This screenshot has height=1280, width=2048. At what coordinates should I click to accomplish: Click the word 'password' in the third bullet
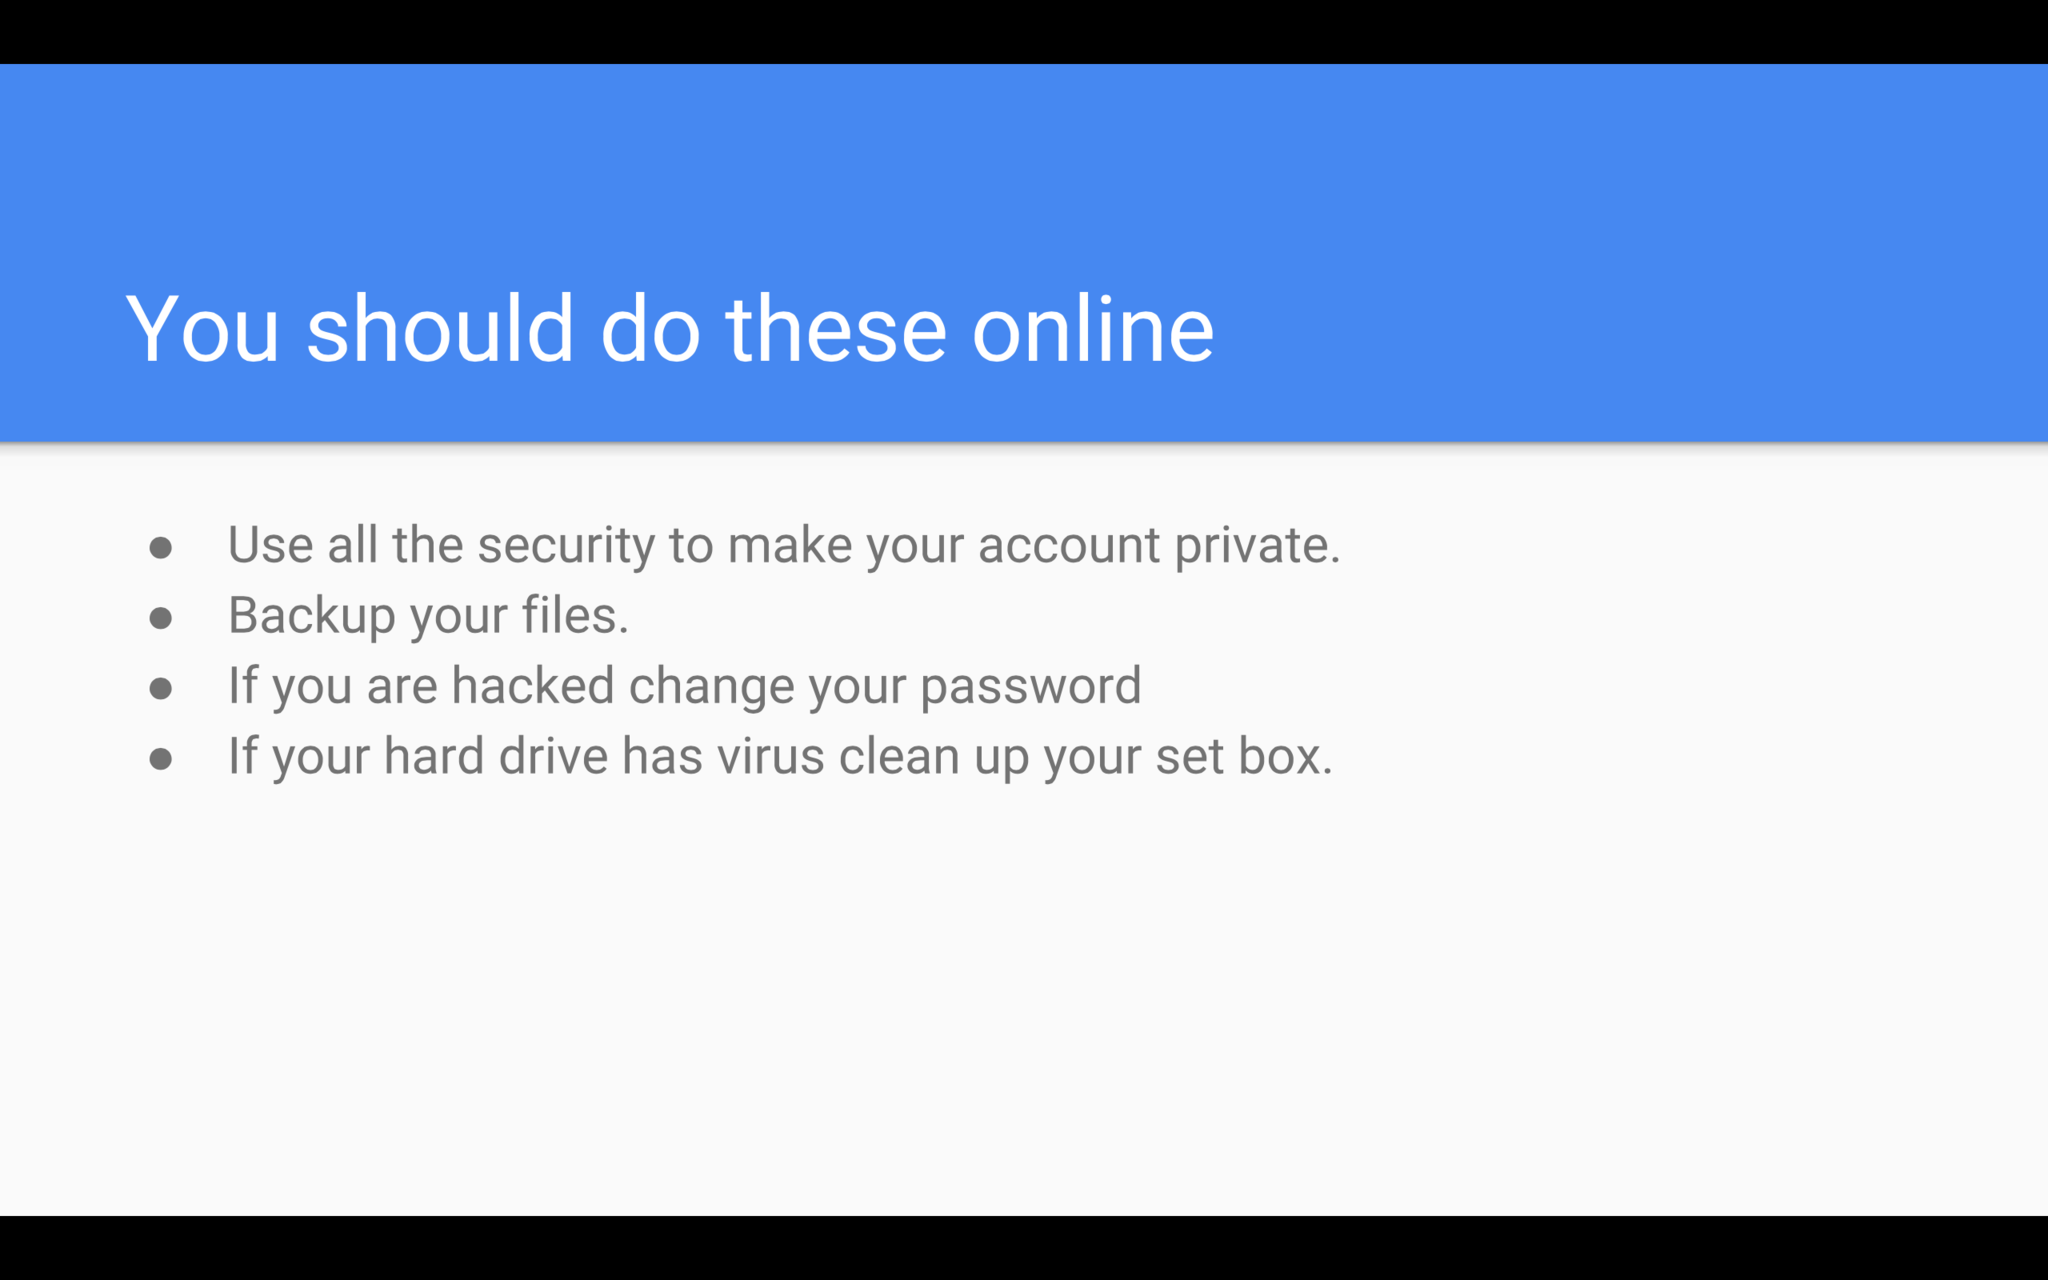click(x=1030, y=686)
